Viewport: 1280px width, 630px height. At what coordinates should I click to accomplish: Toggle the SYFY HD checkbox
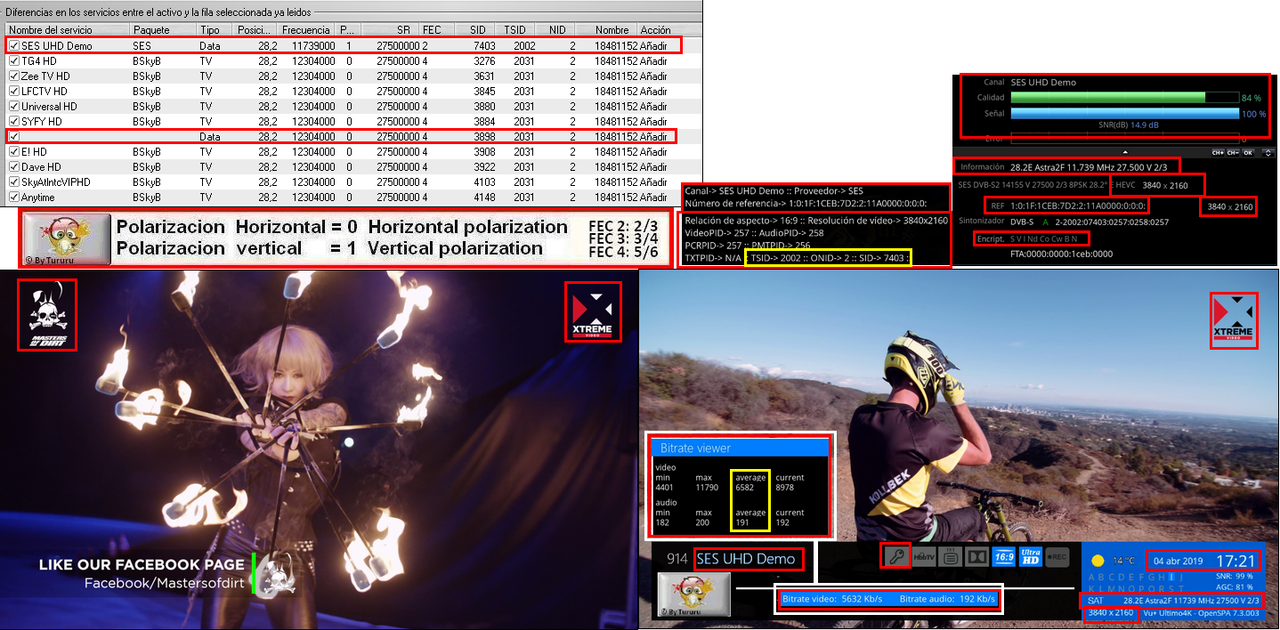tap(14, 121)
